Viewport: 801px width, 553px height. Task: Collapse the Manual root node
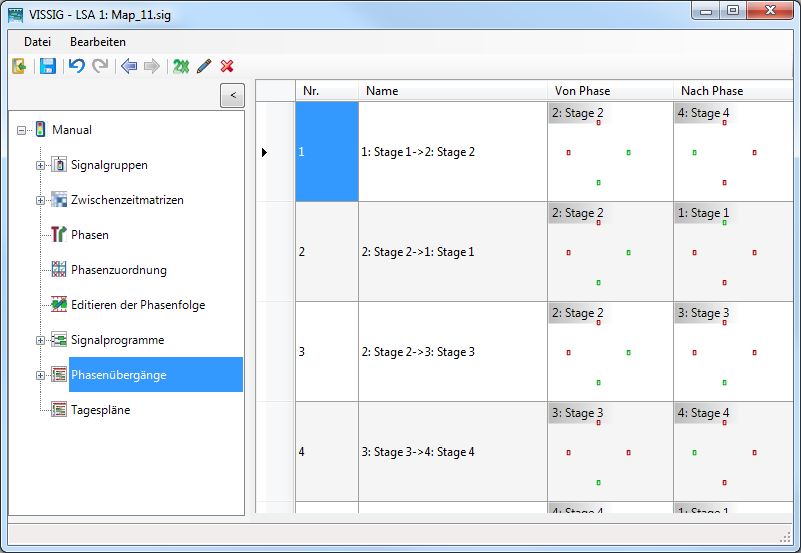[x=22, y=130]
